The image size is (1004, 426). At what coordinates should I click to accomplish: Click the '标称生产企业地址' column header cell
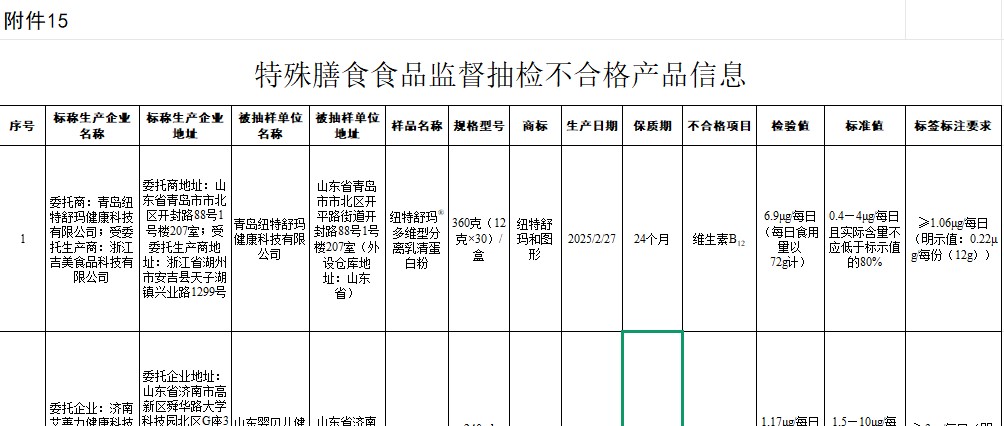[x=185, y=126]
